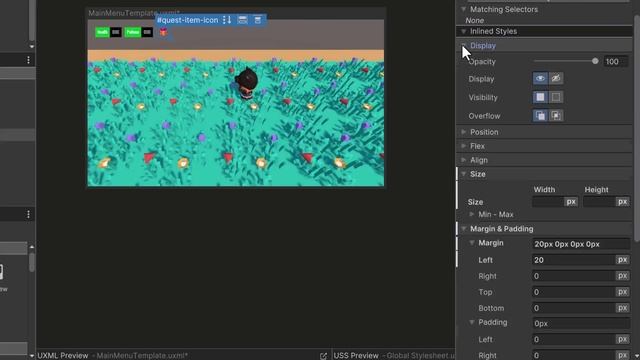Screen dimensions: 640x360
Task: Collapse the Inlined Styles section
Action: coord(464,31)
